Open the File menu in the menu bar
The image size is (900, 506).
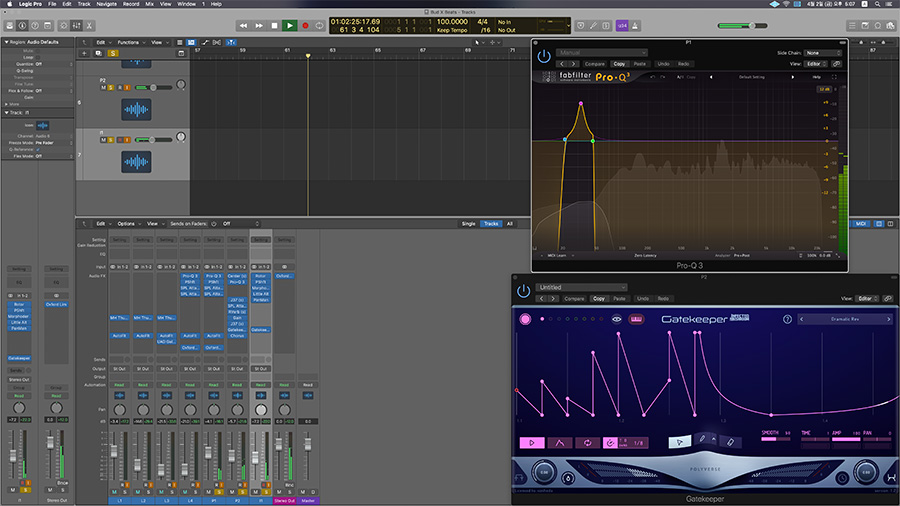coord(52,4)
